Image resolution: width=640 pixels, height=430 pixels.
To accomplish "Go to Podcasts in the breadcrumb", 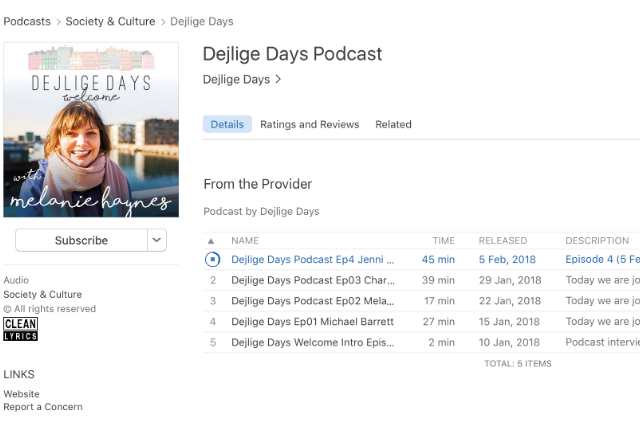I will [29, 21].
